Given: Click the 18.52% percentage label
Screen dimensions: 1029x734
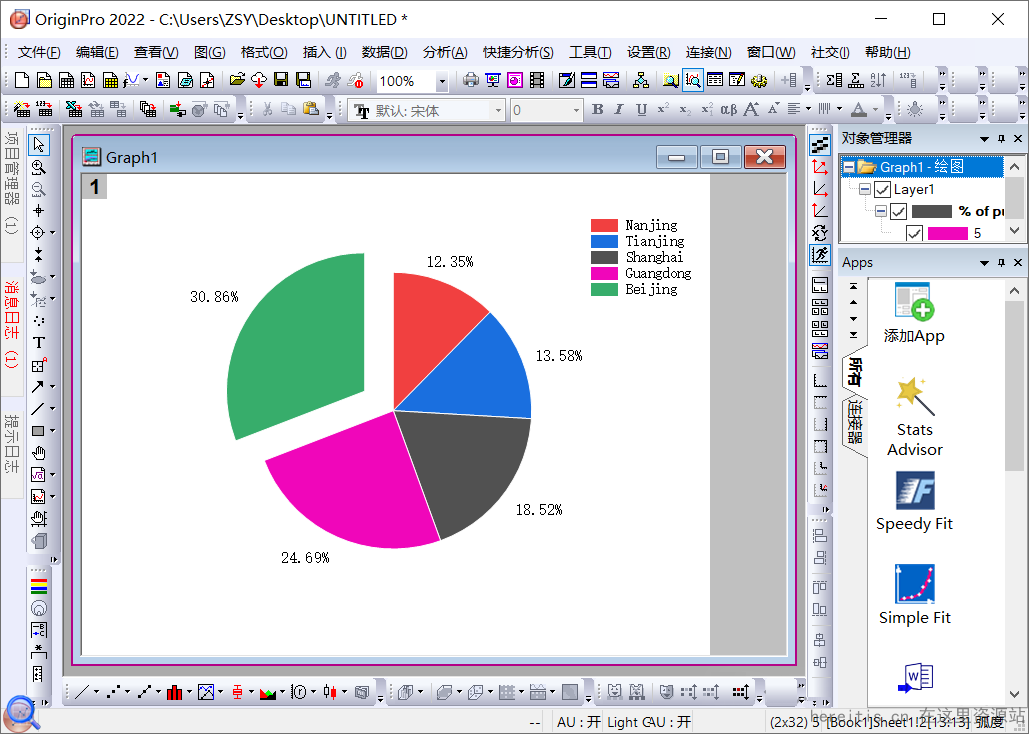Looking at the screenshot, I should (x=539, y=510).
